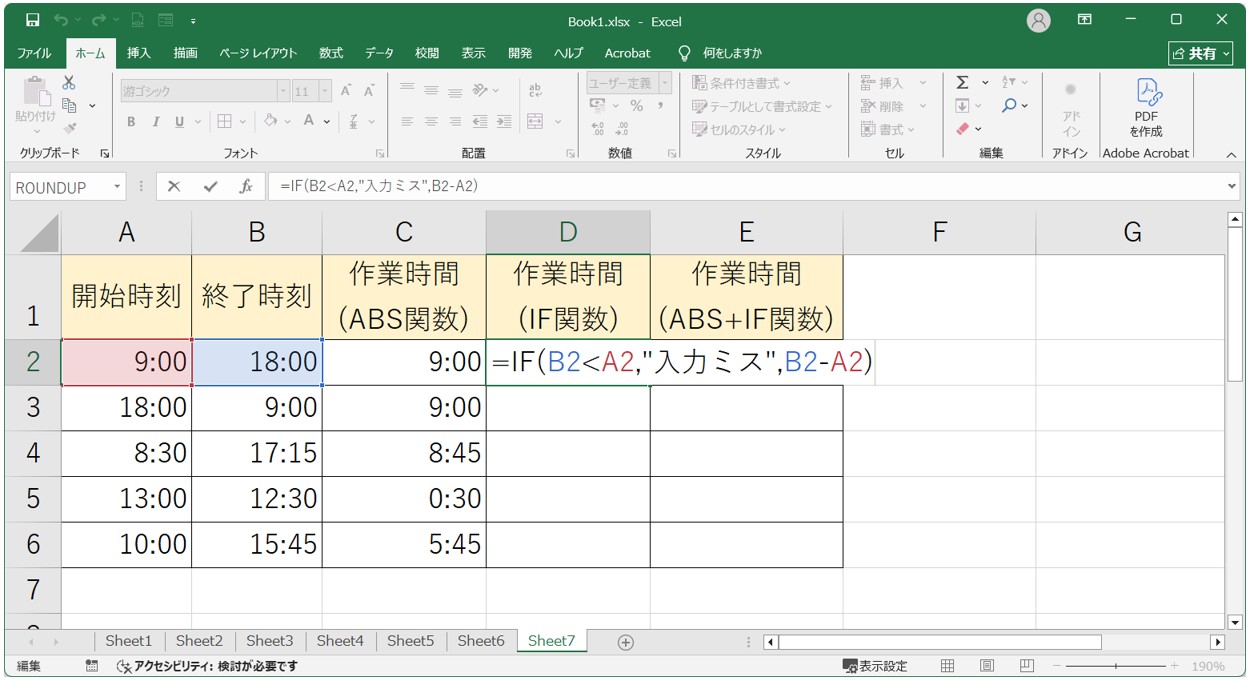Add a new sheet with plus icon
Image resolution: width=1251 pixels, height=682 pixels.
point(626,642)
